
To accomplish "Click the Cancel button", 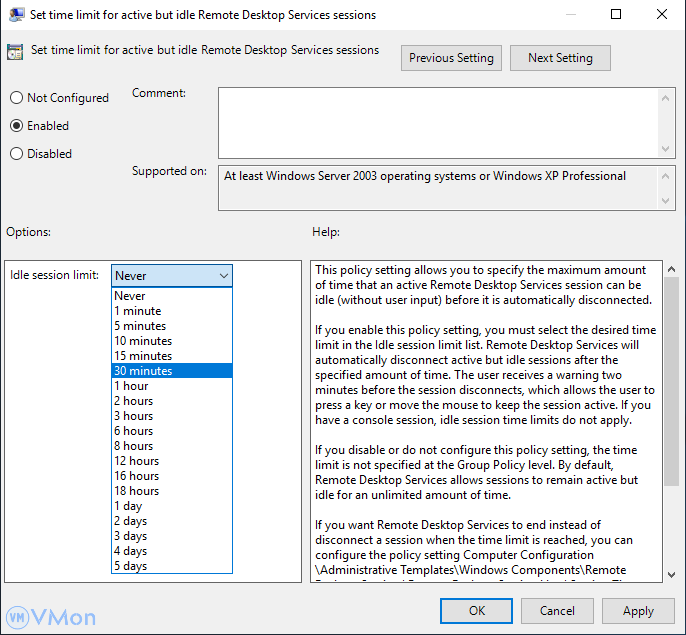I will [x=557, y=610].
